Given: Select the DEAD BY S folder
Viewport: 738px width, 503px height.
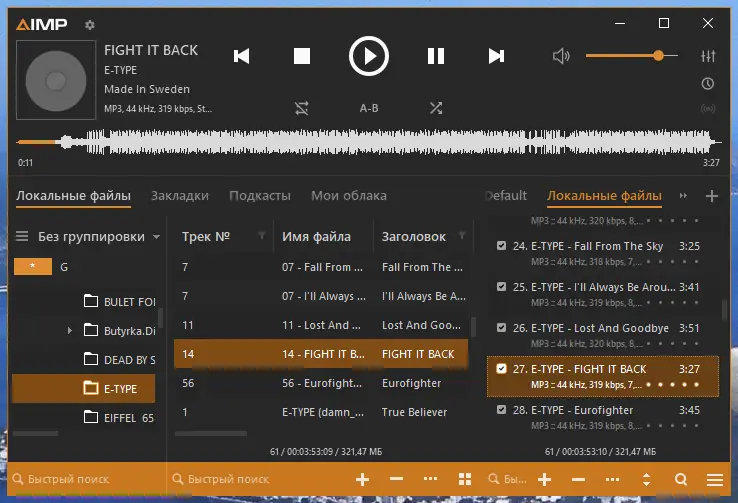Looking at the screenshot, I should click(x=120, y=359).
